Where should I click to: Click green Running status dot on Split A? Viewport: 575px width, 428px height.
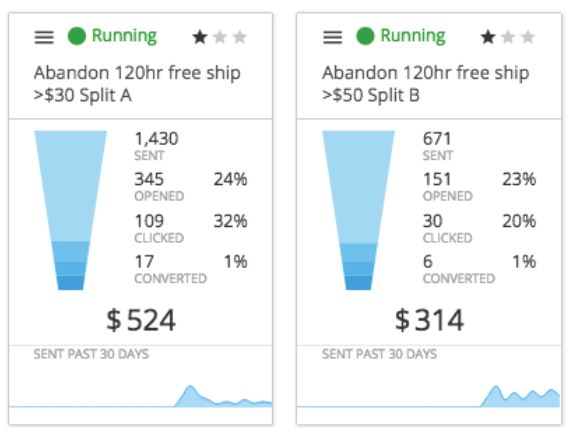pos(77,36)
